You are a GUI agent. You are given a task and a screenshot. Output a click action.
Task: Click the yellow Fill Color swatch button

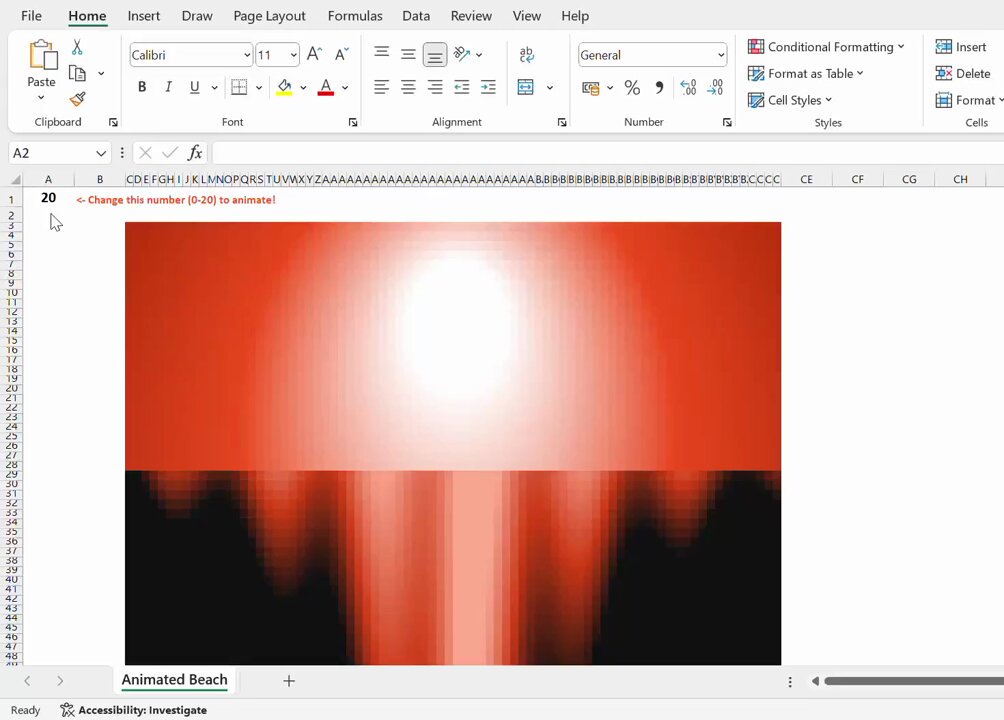coord(284,87)
